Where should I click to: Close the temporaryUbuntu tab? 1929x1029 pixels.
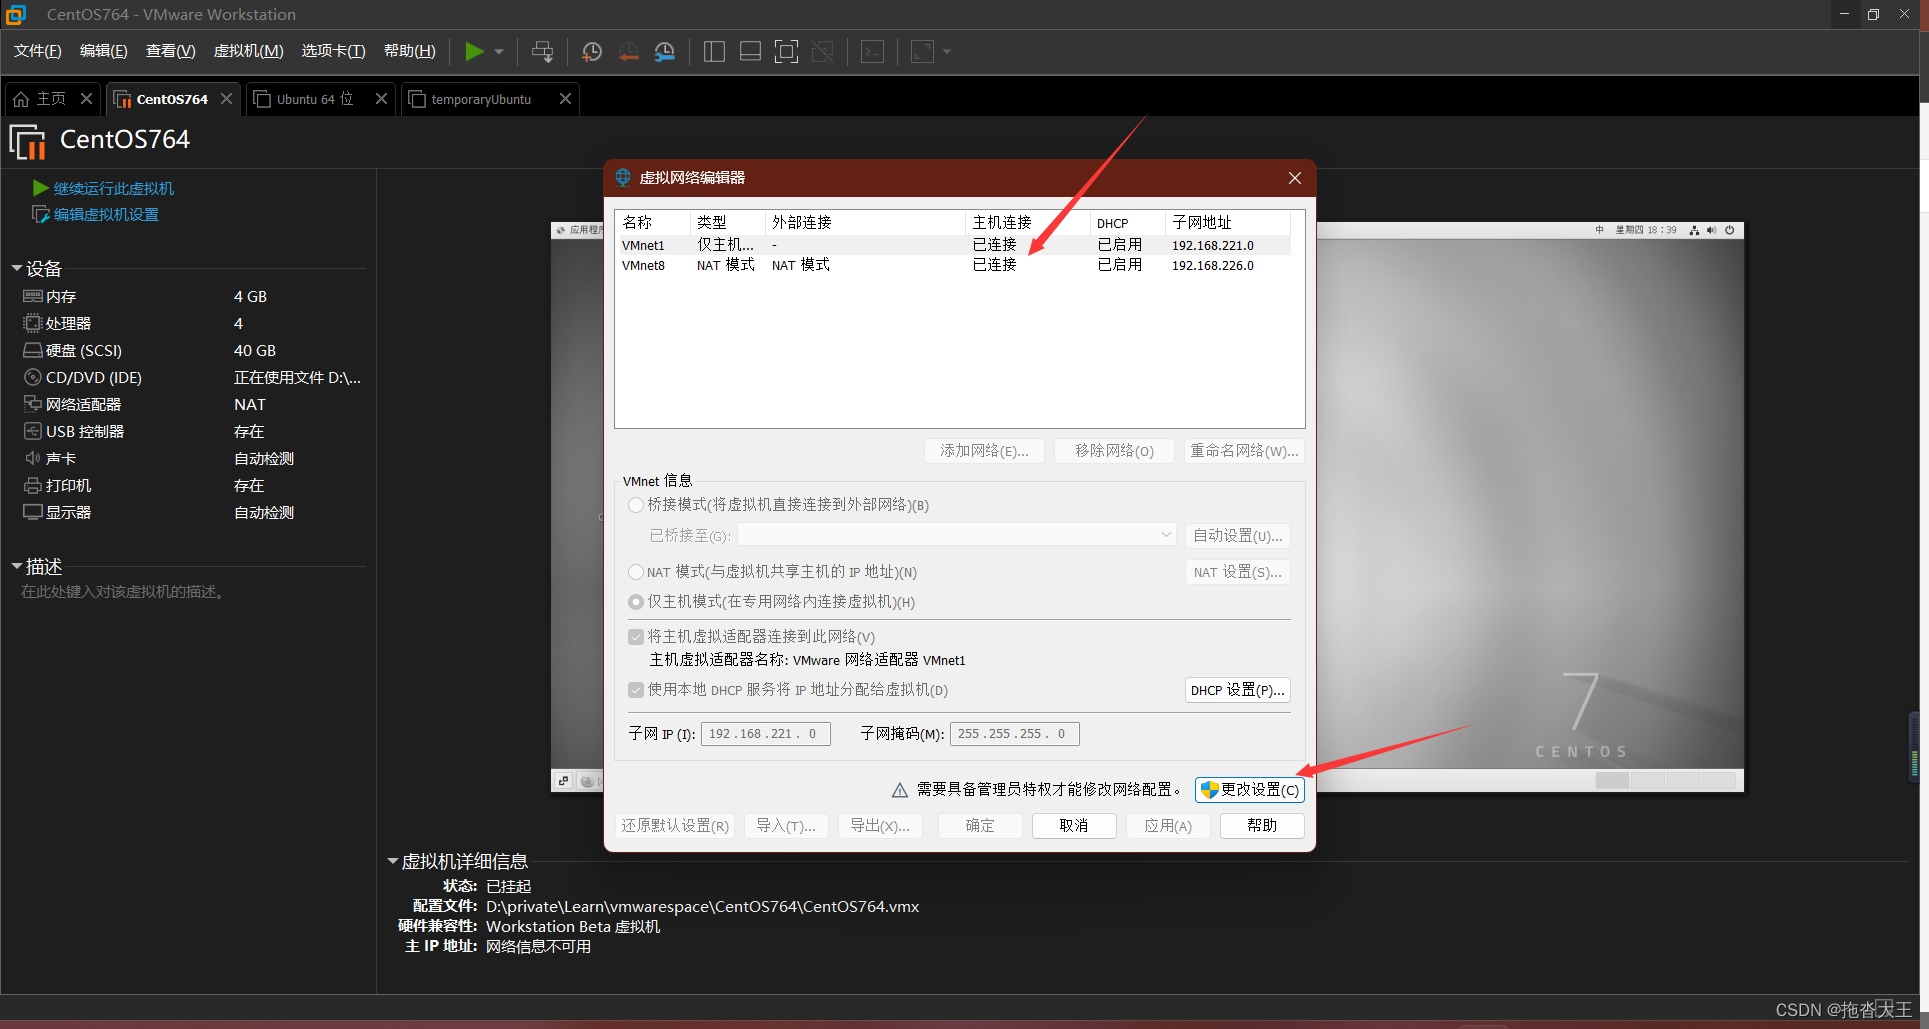click(565, 98)
